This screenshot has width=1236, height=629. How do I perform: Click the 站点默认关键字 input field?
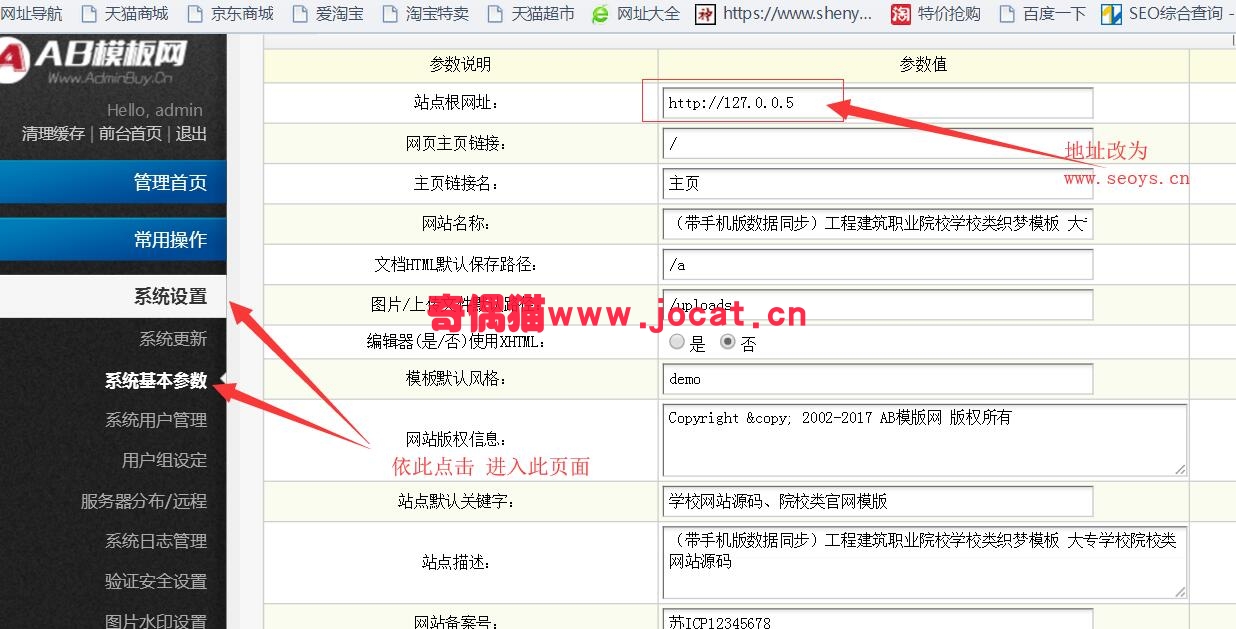point(877,501)
